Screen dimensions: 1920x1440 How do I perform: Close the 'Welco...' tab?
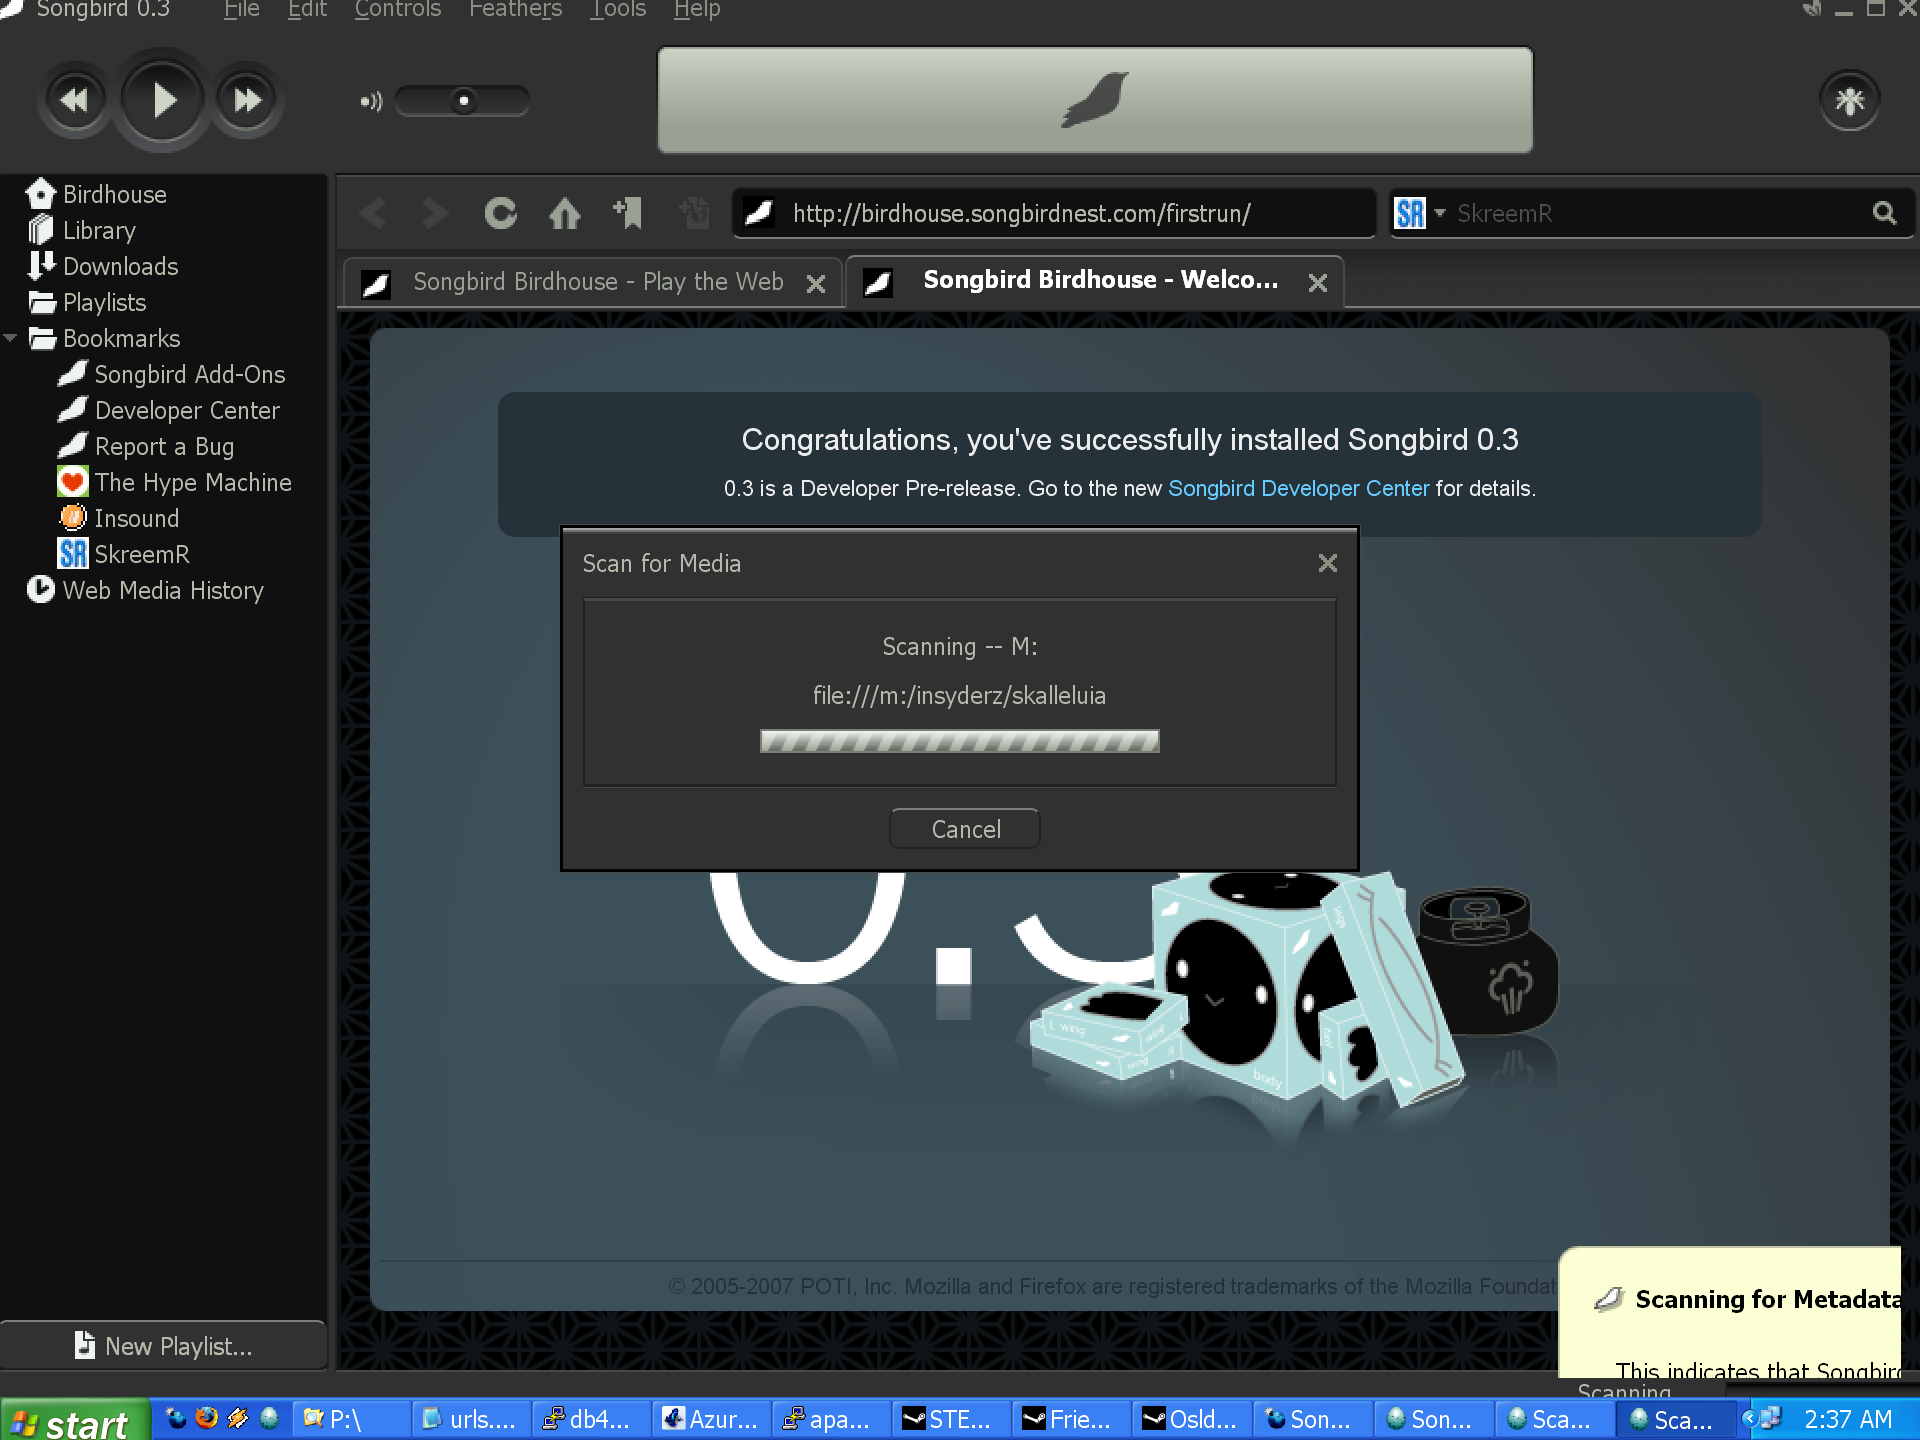pos(1318,284)
